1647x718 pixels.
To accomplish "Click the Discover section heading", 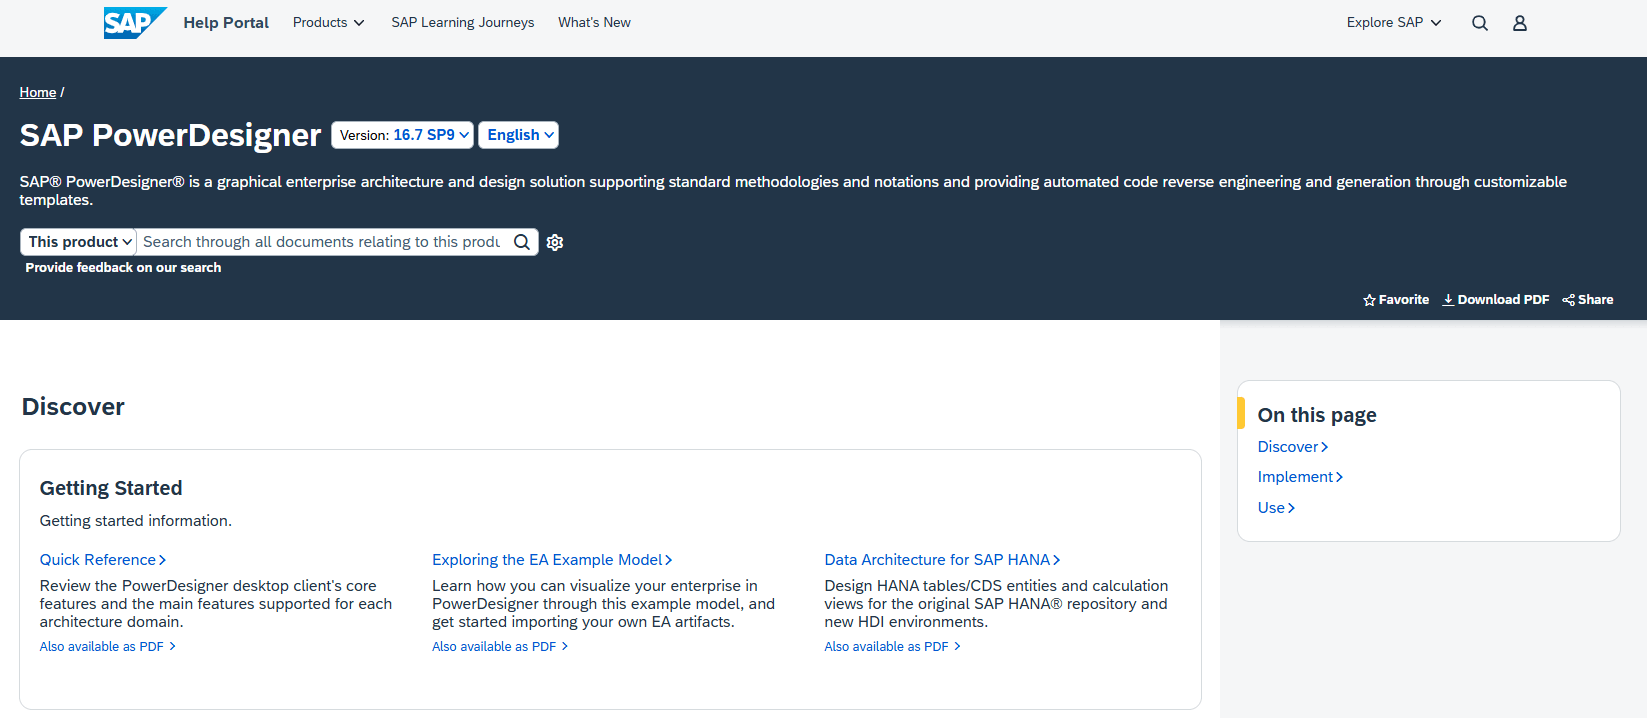I will [73, 407].
